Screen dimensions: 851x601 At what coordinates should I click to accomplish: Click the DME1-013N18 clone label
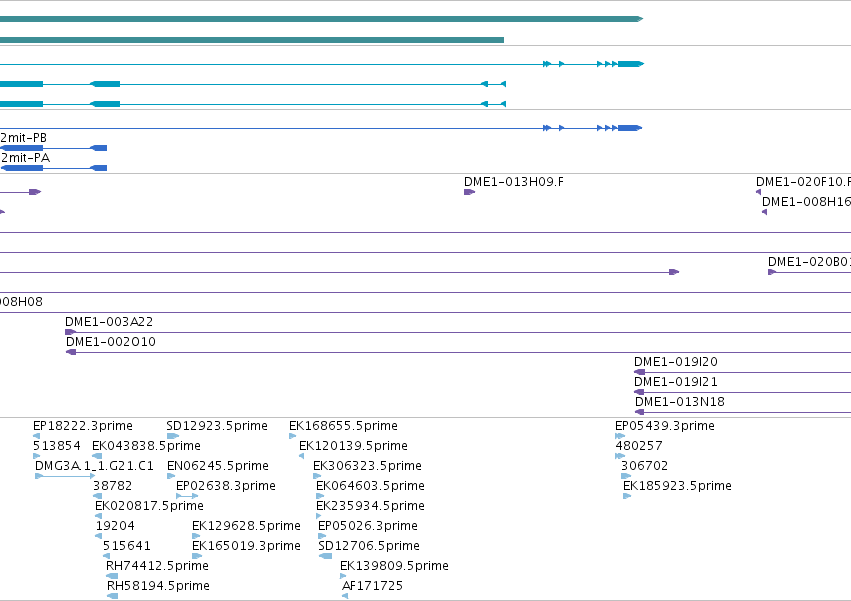point(680,402)
